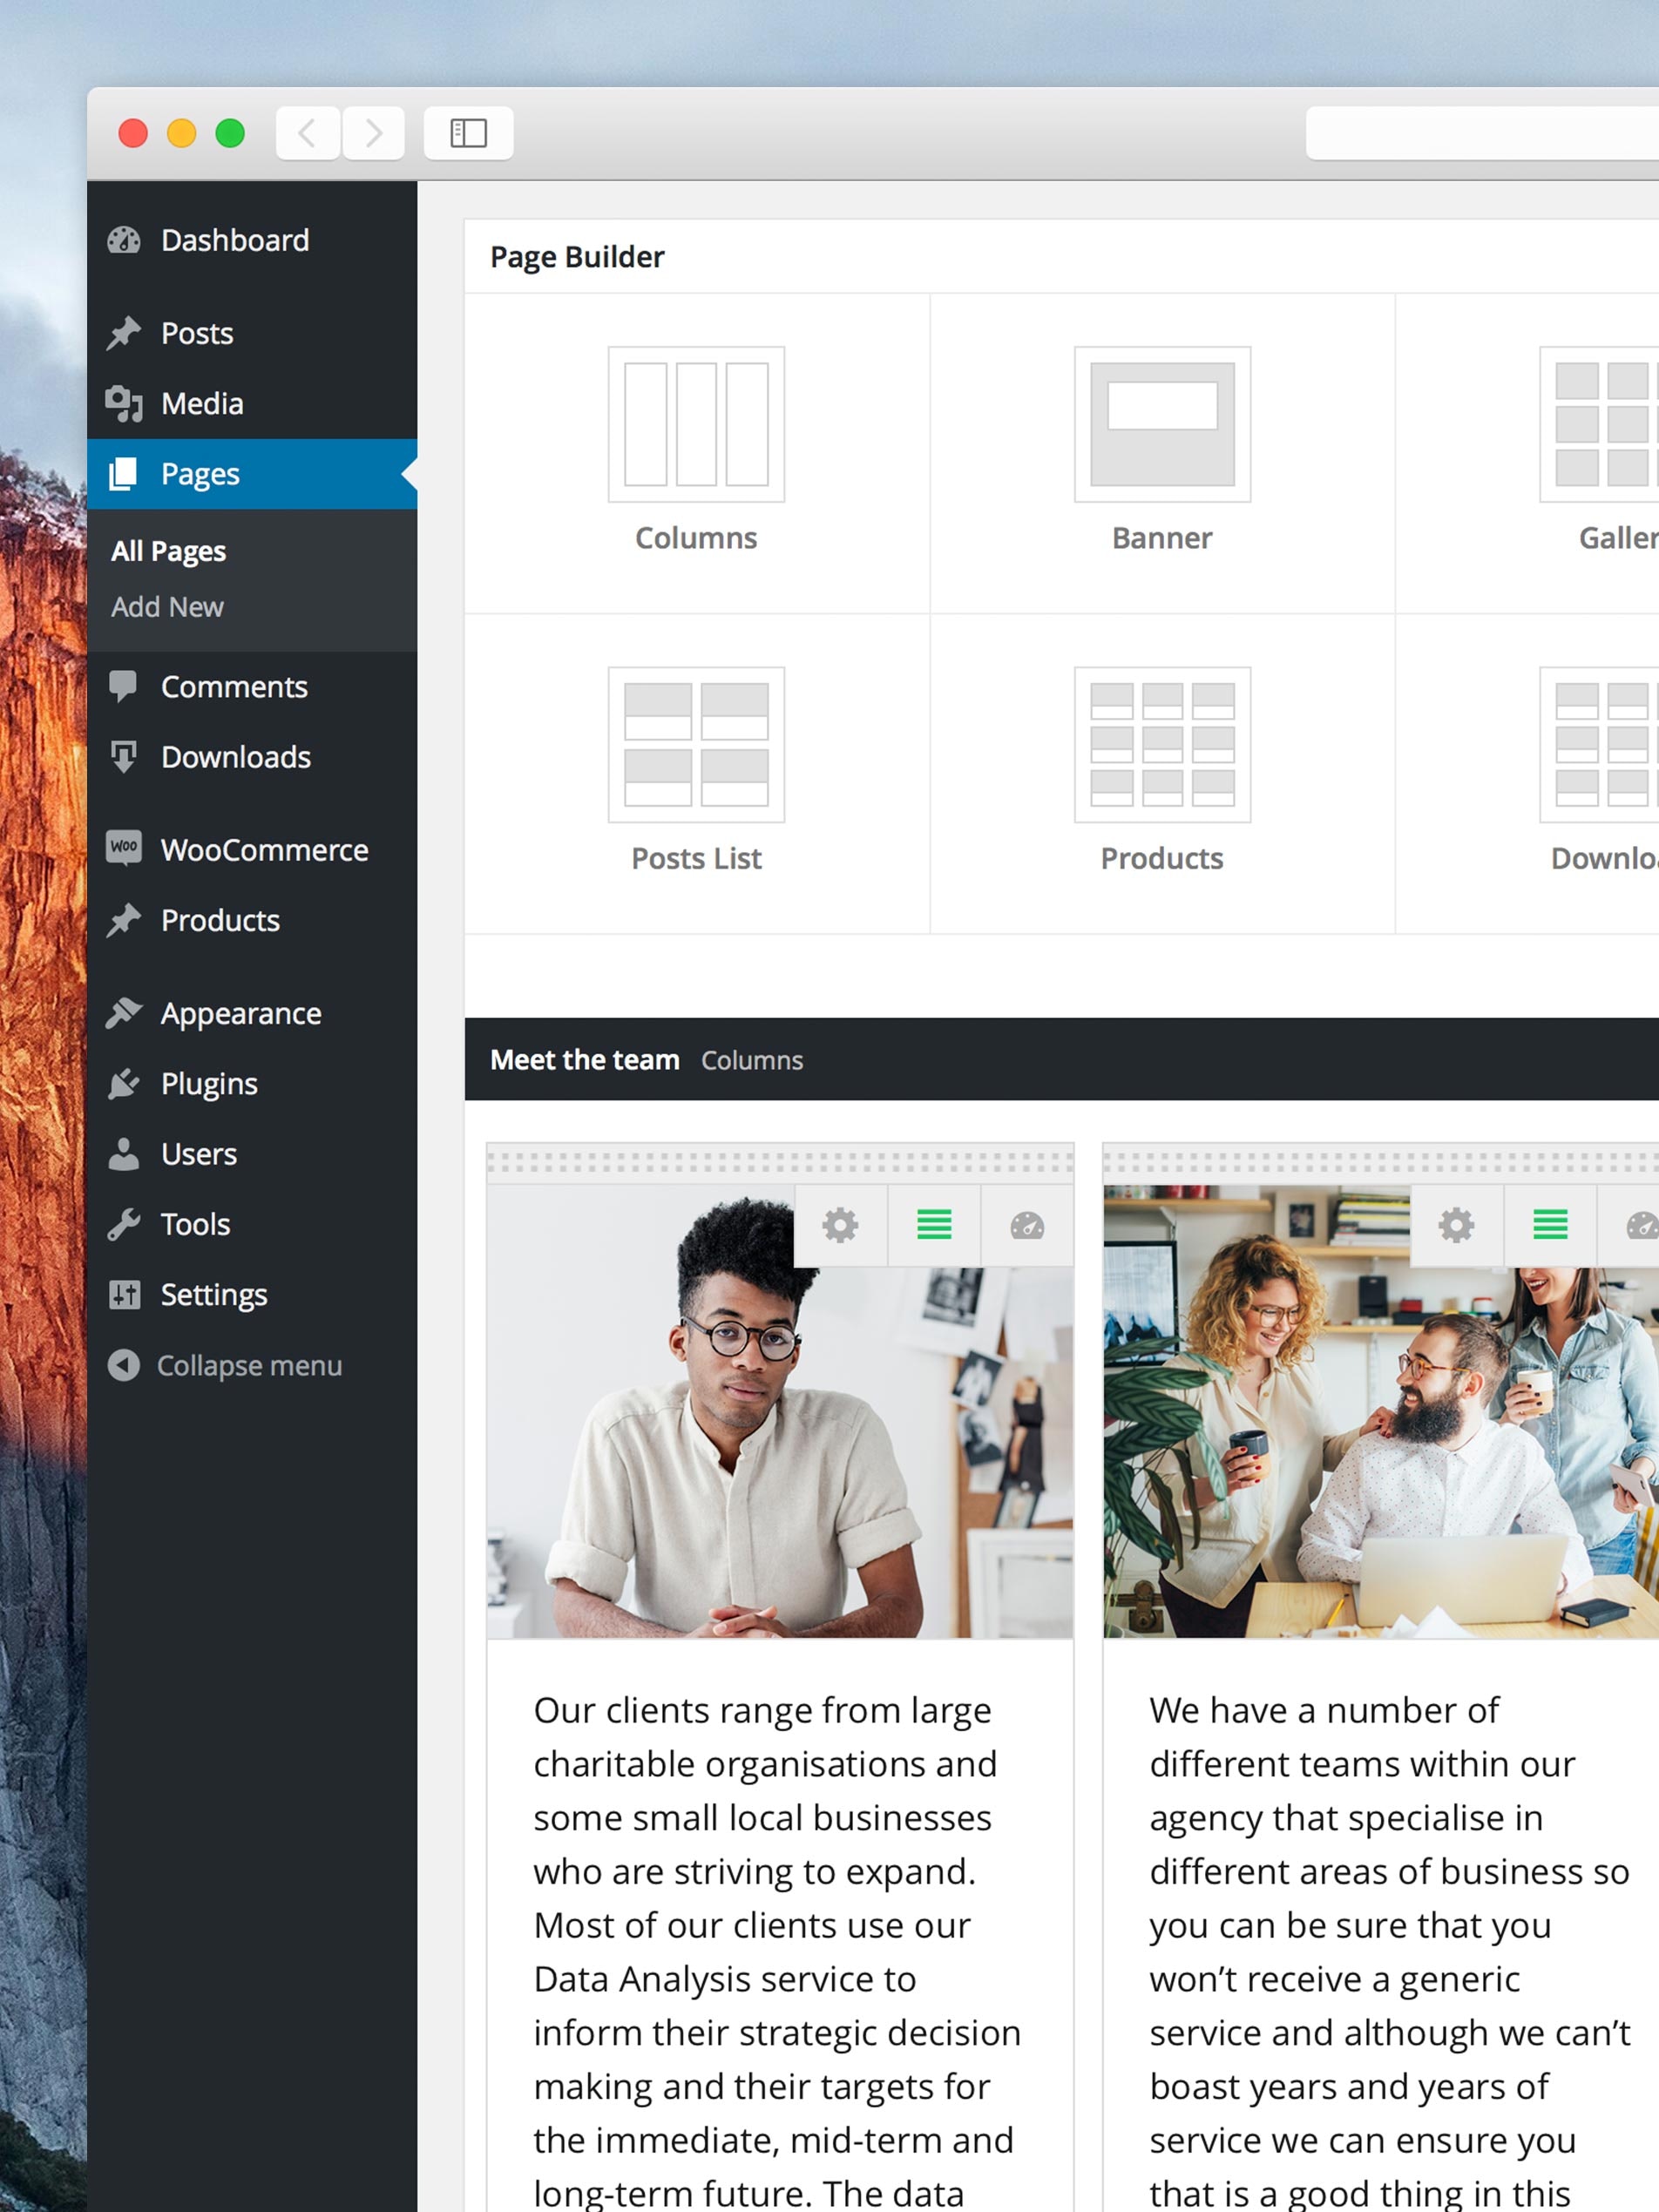Click green text lines icon on first column
The image size is (1659, 2212).
[934, 1225]
